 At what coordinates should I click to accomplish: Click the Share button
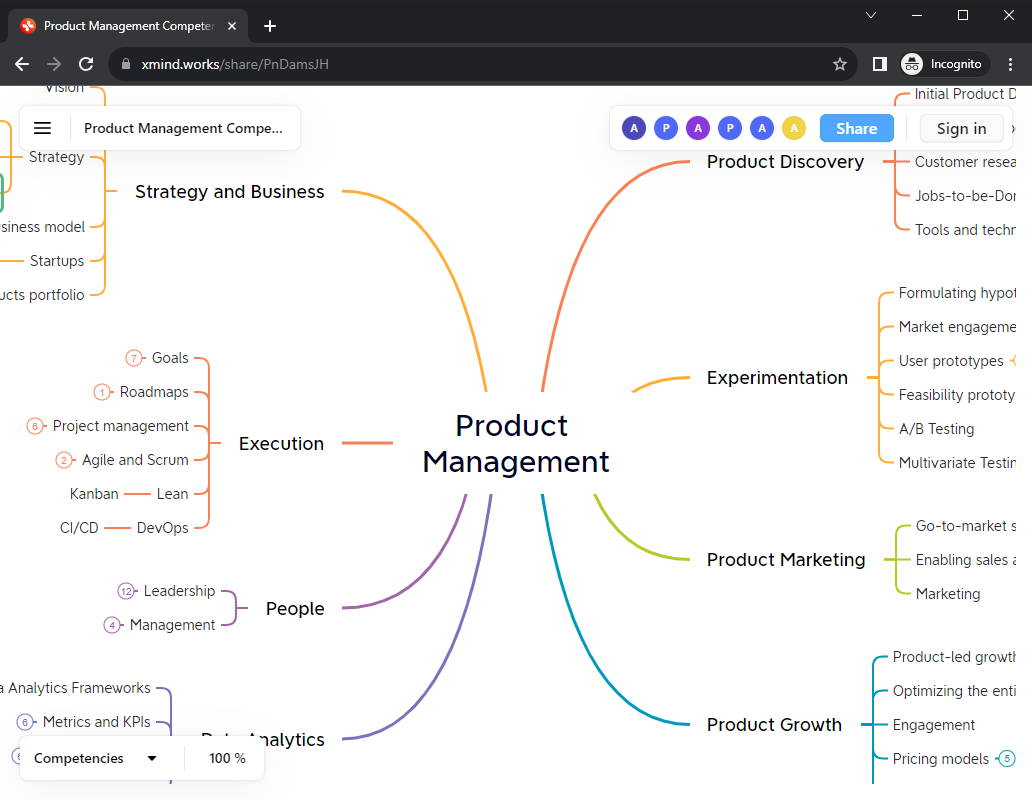coord(856,128)
